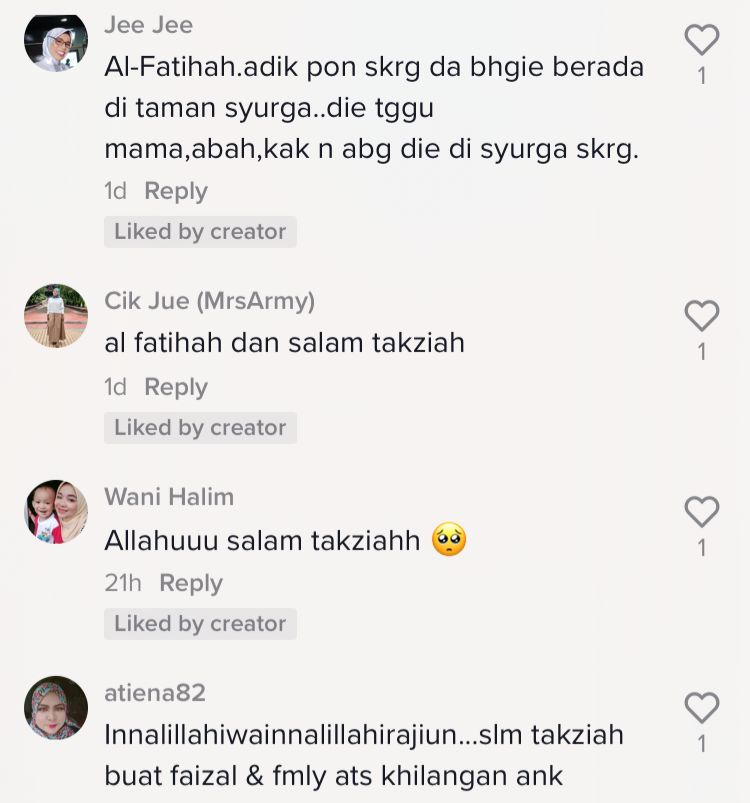Tap Liked by creator badge under Cik Jue
Image resolution: width=750 pixels, height=803 pixels.
[x=200, y=428]
